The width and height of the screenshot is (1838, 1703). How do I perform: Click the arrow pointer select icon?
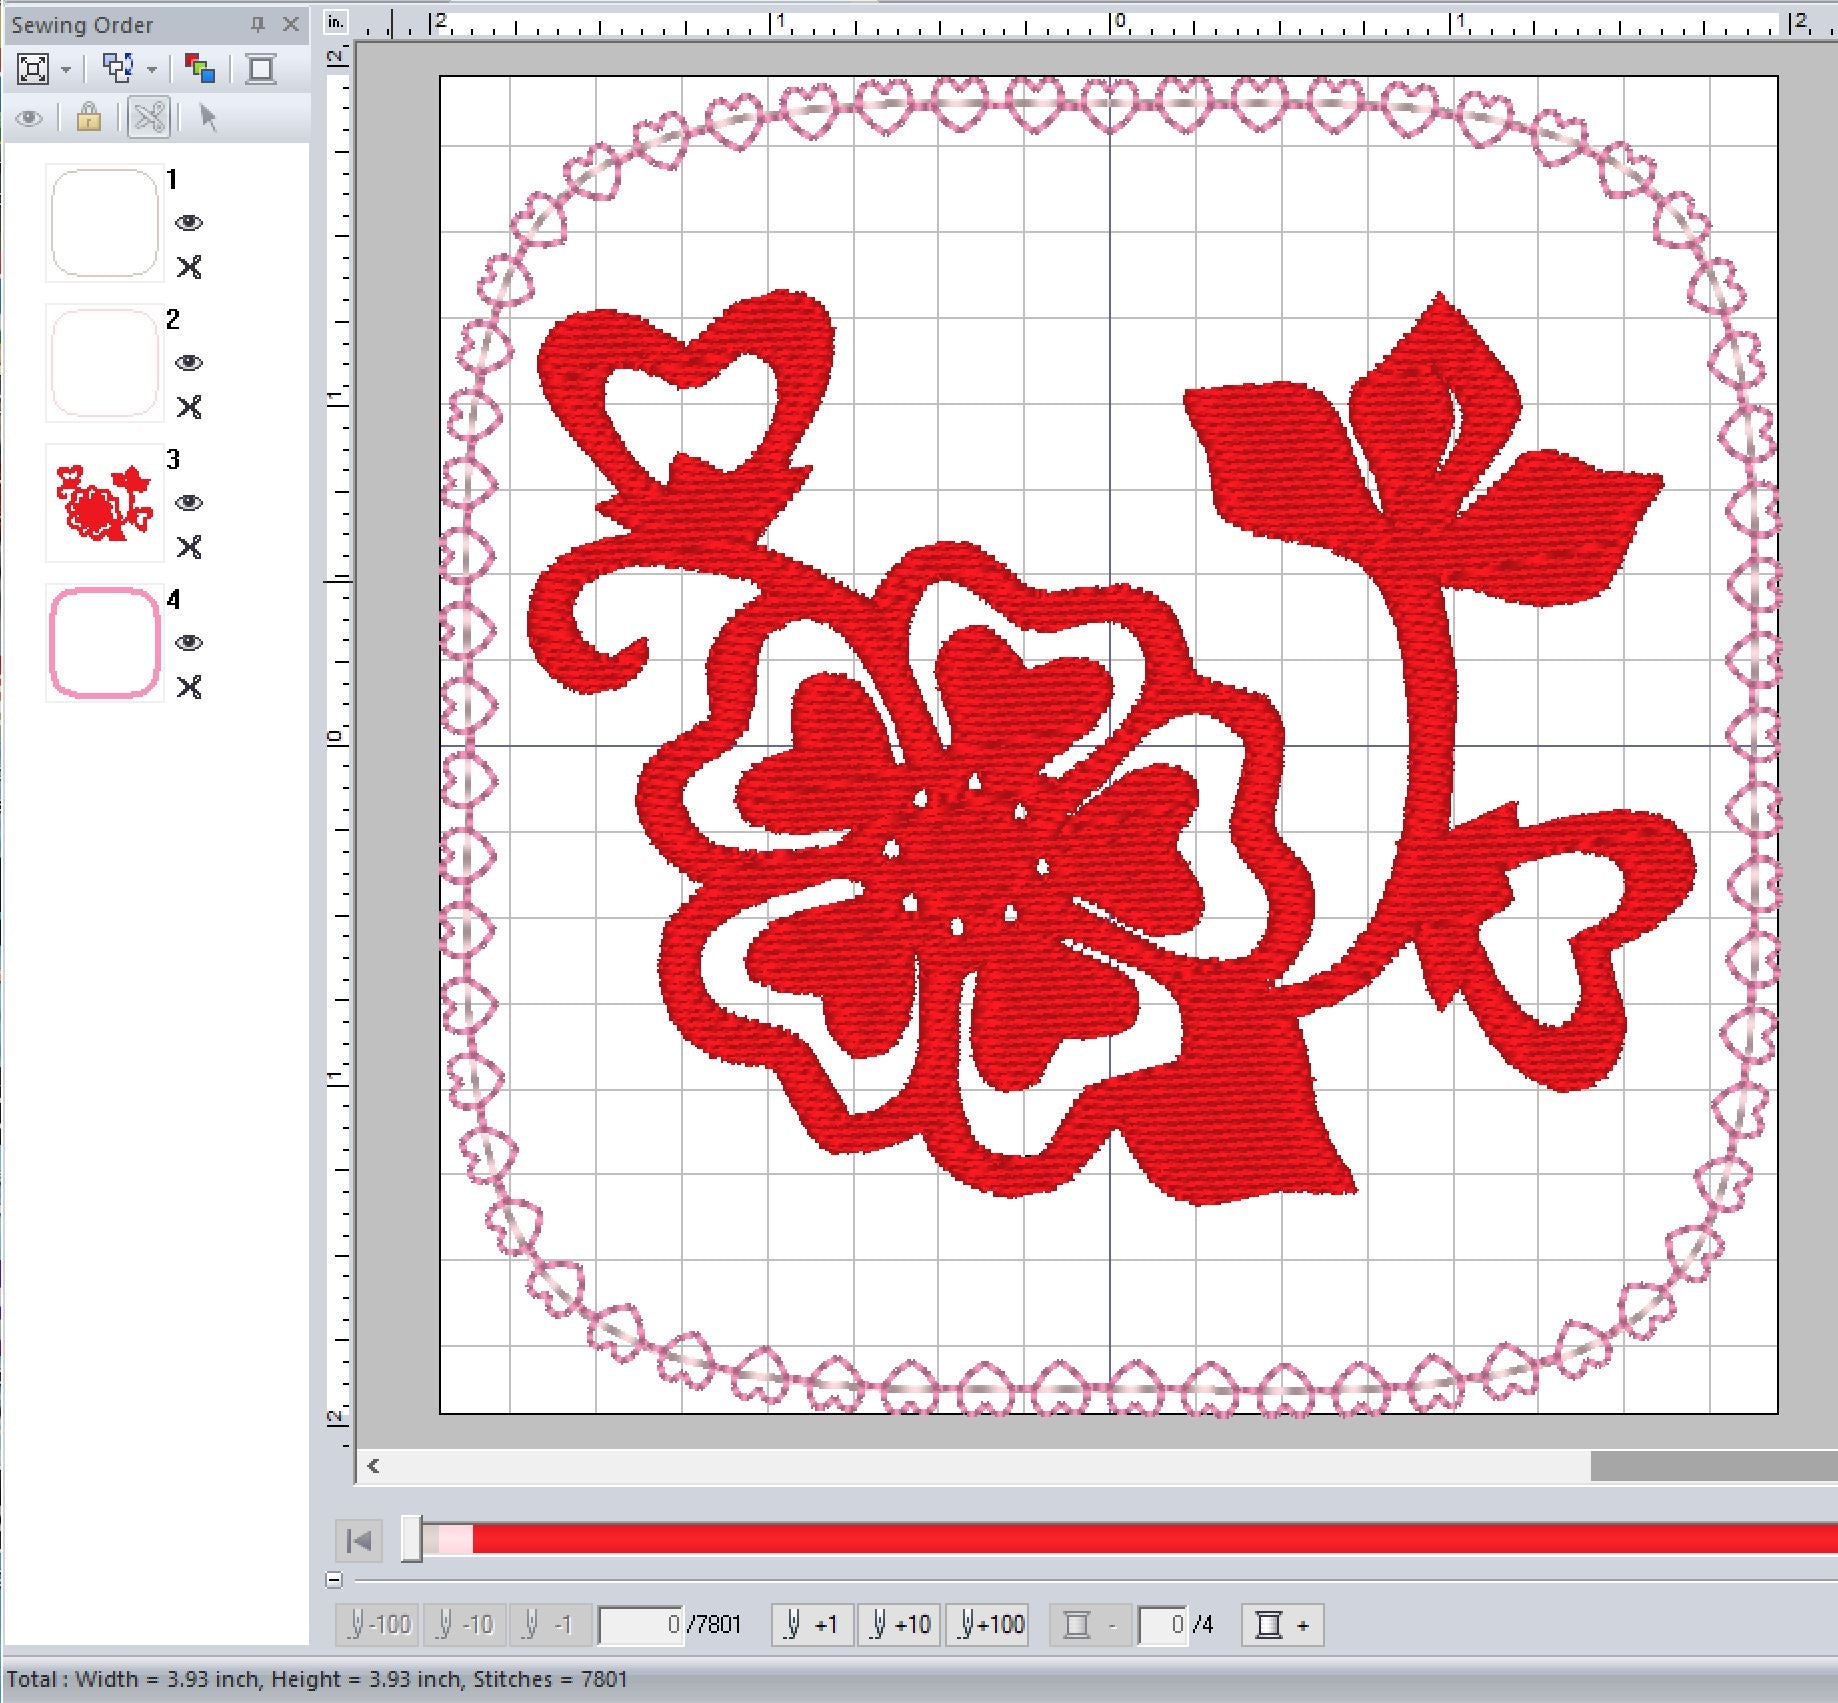[208, 118]
